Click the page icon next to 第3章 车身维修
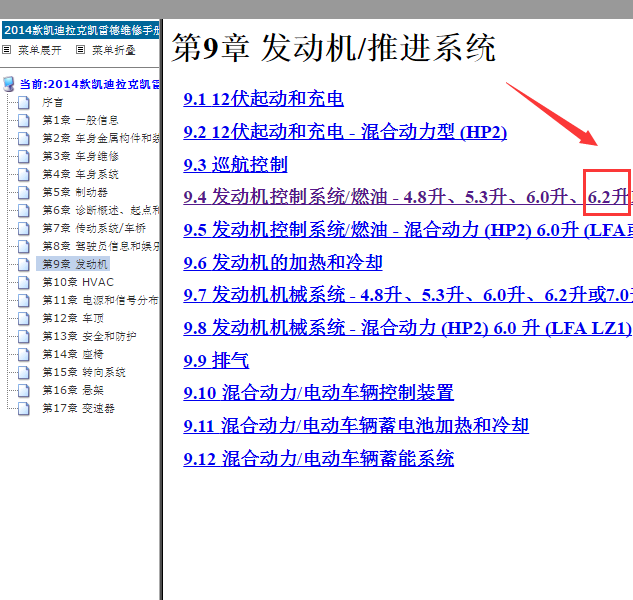 click(24, 156)
